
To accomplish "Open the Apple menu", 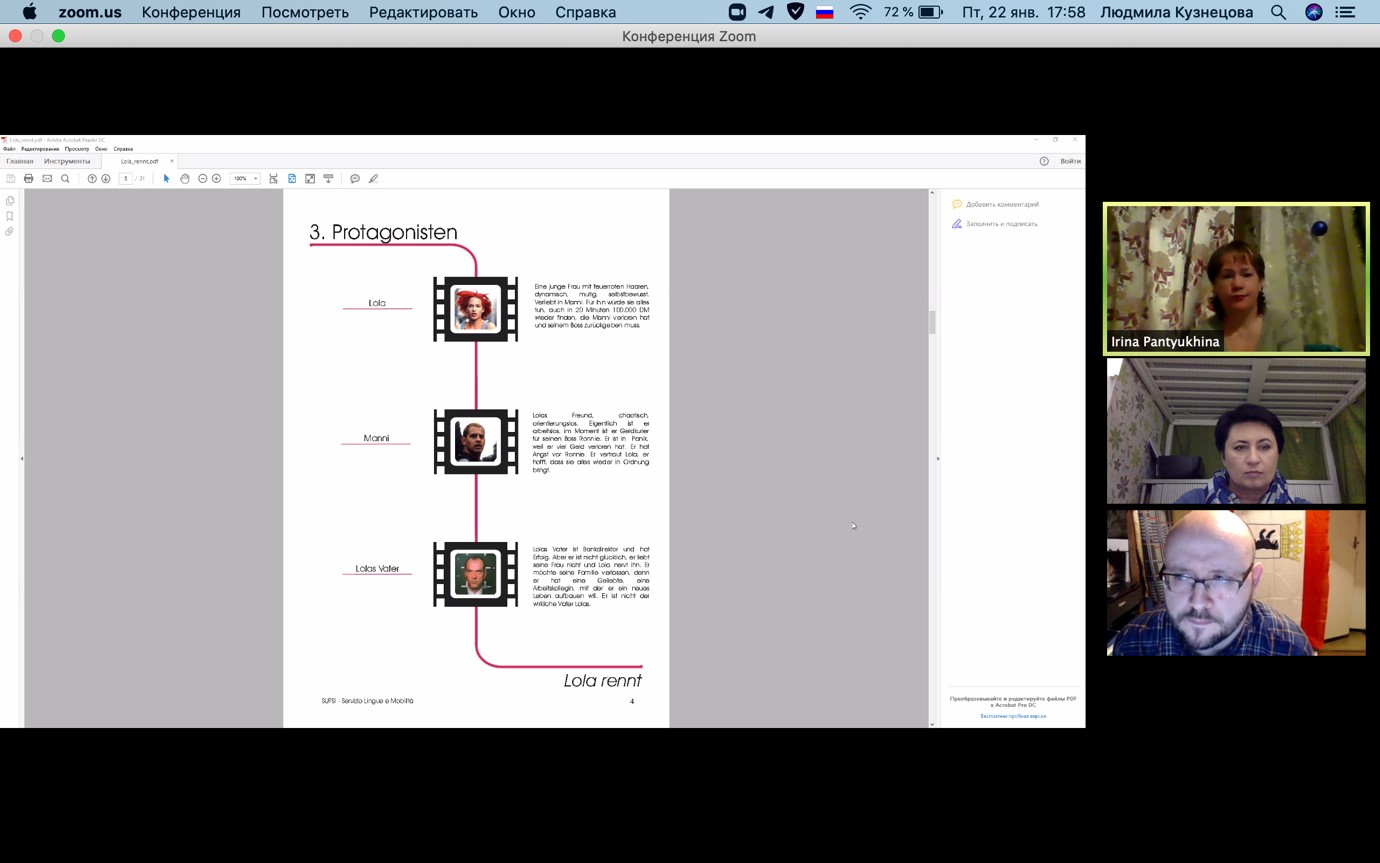I will pyautogui.click(x=29, y=12).
